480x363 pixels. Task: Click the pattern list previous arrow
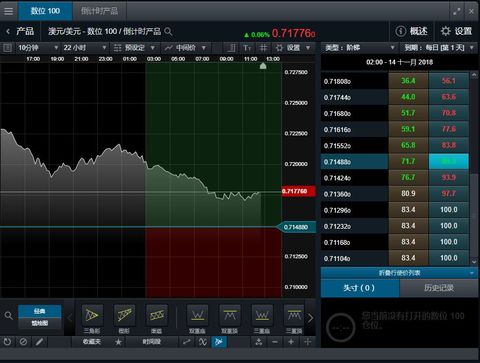(x=69, y=318)
